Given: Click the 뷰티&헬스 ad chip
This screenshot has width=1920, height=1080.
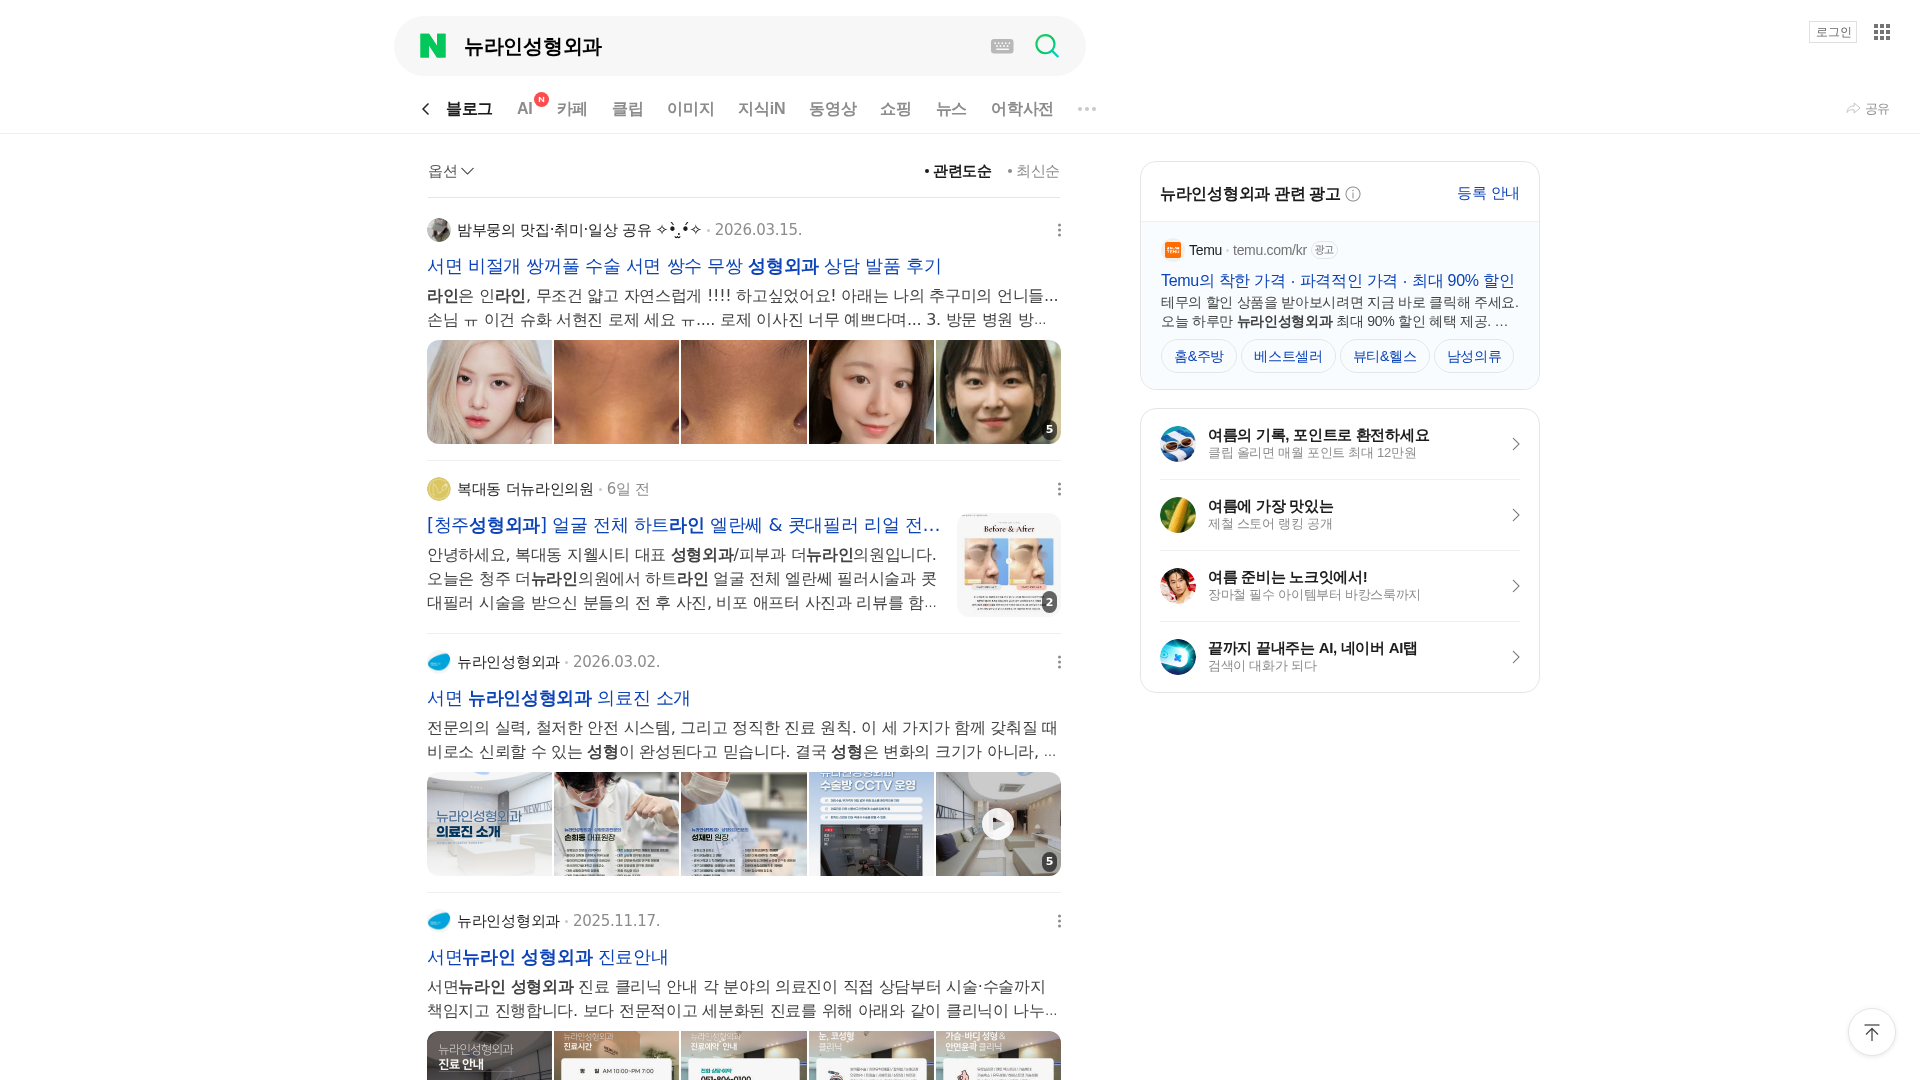Looking at the screenshot, I should pos(1385,356).
